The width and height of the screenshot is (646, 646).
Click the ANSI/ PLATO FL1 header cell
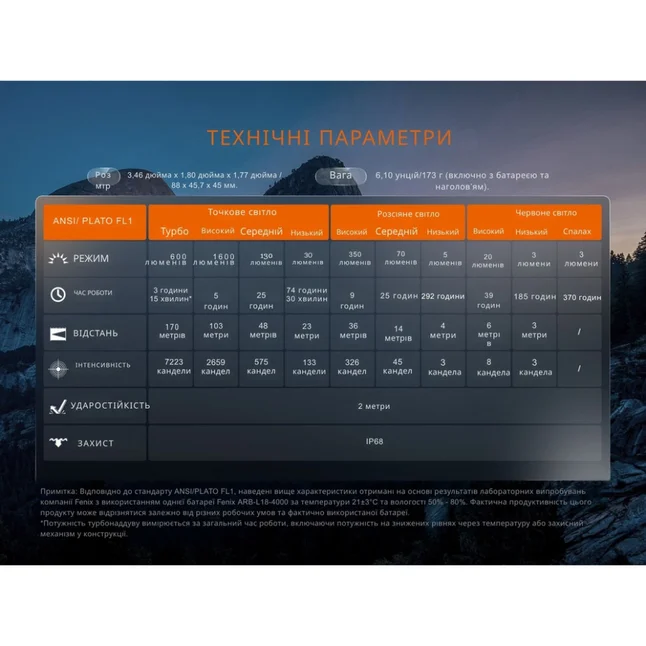[x=95, y=222]
